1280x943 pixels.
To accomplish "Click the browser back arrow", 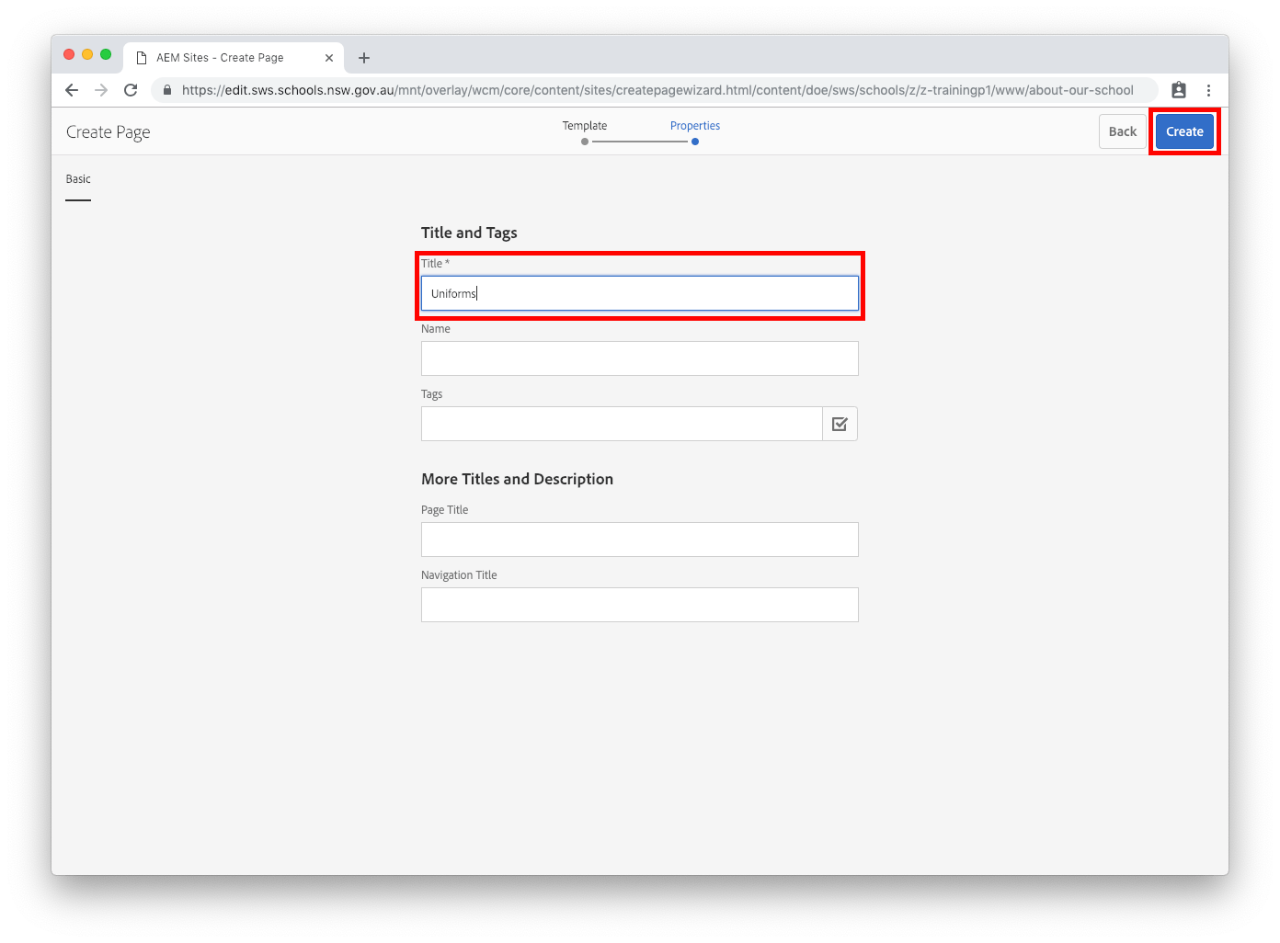I will [71, 90].
